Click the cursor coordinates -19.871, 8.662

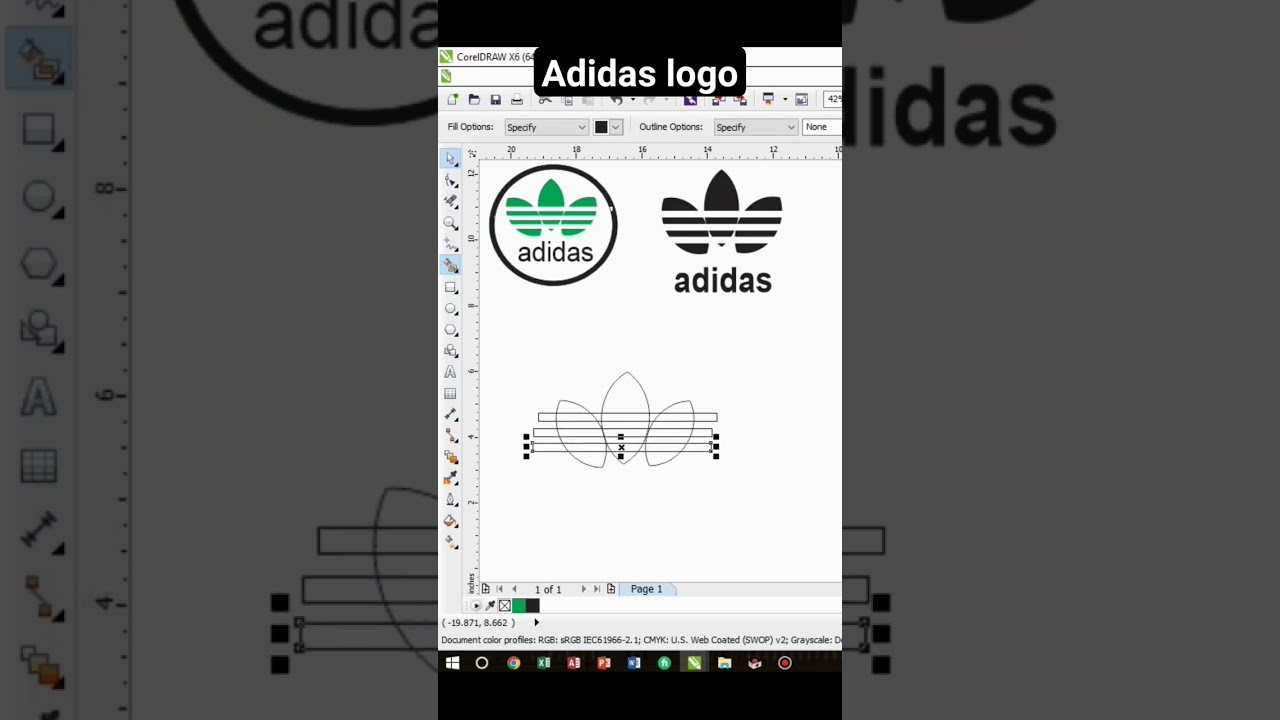coord(479,622)
